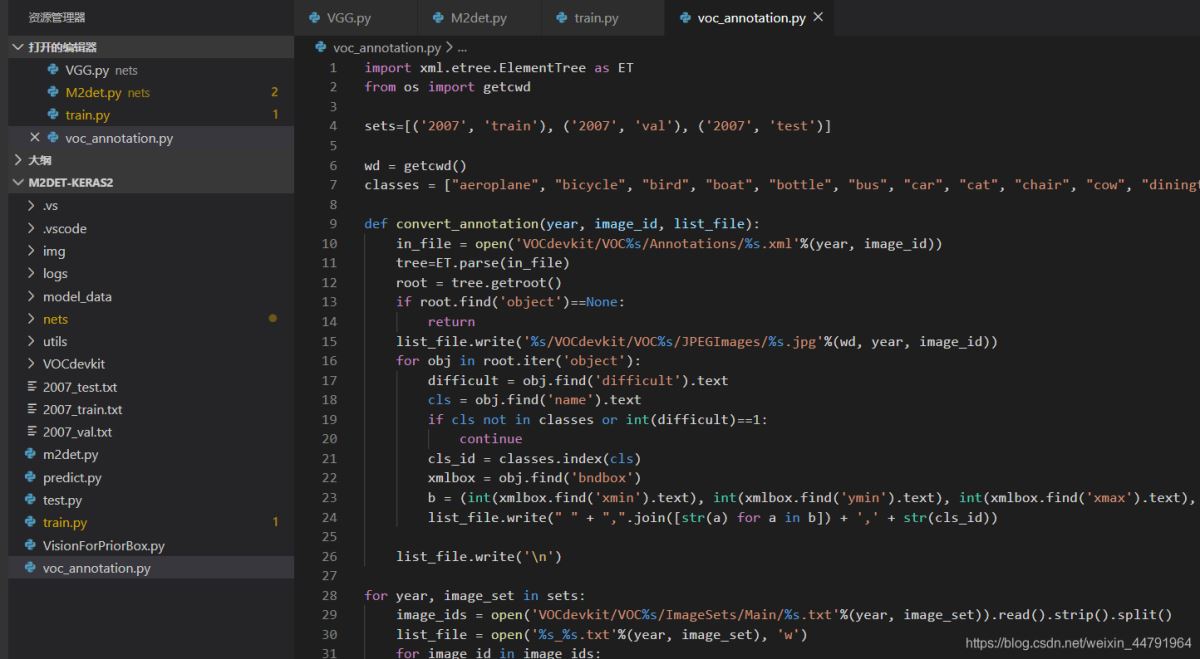
Task: Select voc_annotation.py breadcrumb path
Action: tap(386, 47)
